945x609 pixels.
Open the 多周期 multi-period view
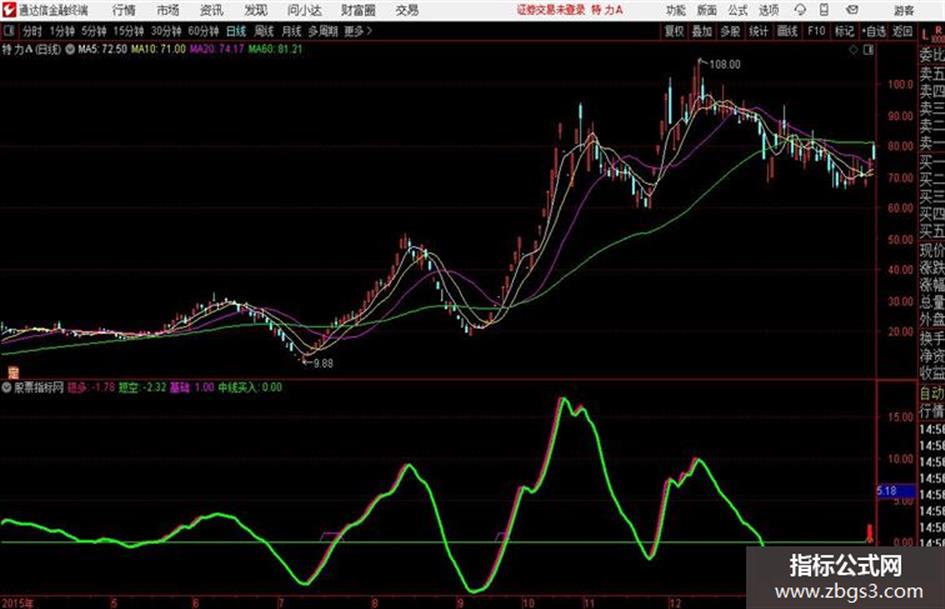pyautogui.click(x=322, y=31)
